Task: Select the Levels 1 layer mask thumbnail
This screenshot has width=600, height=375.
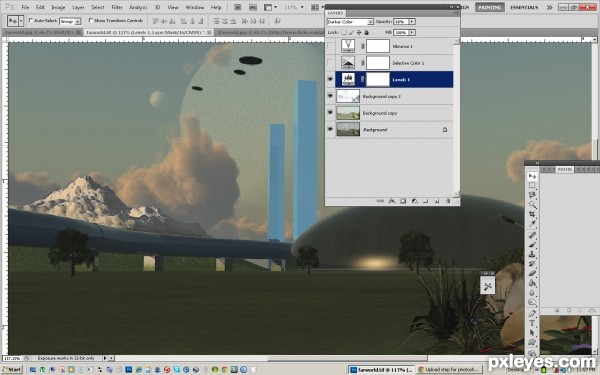Action: pos(378,79)
